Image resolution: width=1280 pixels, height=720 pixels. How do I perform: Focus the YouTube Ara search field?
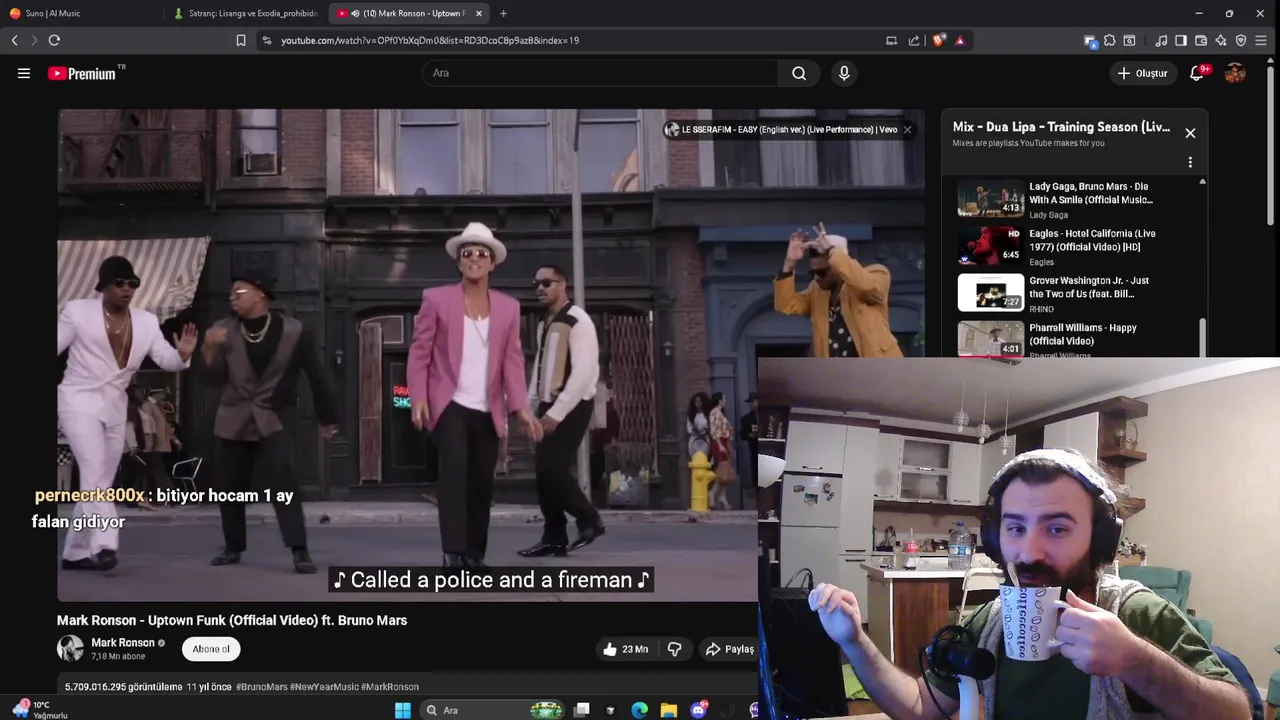pyautogui.click(x=600, y=73)
